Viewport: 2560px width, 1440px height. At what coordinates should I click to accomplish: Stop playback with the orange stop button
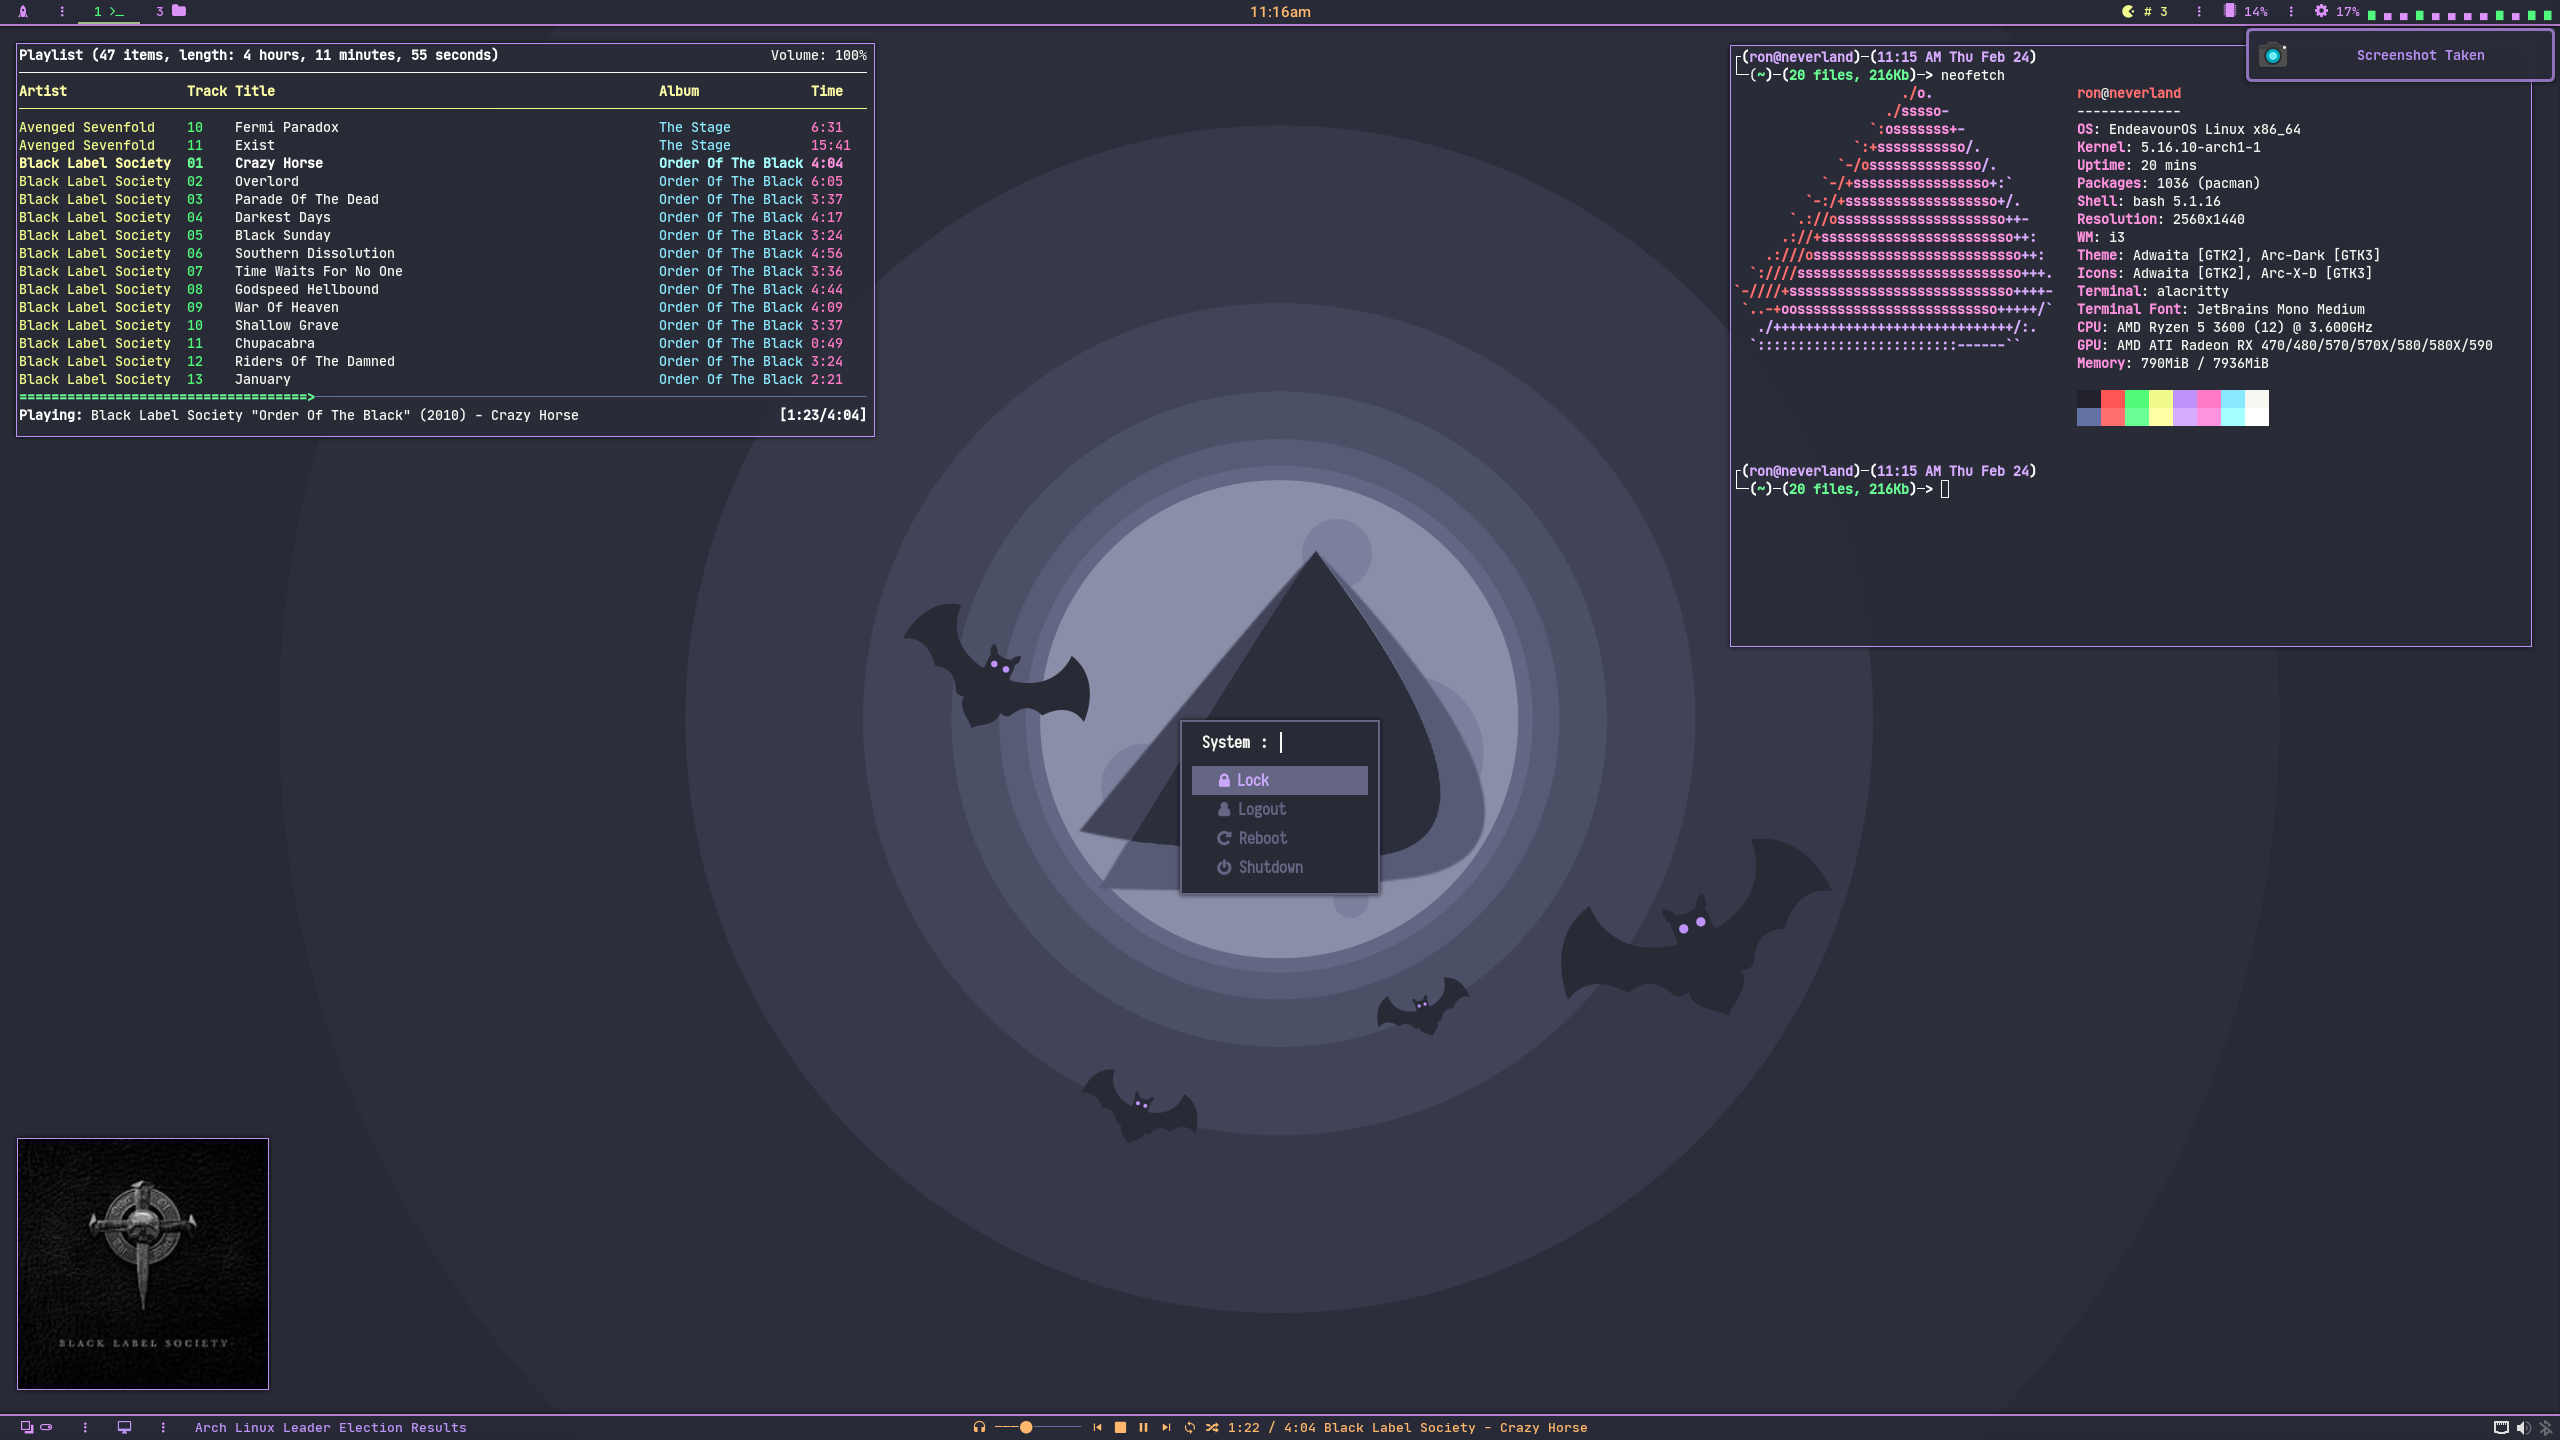1120,1427
